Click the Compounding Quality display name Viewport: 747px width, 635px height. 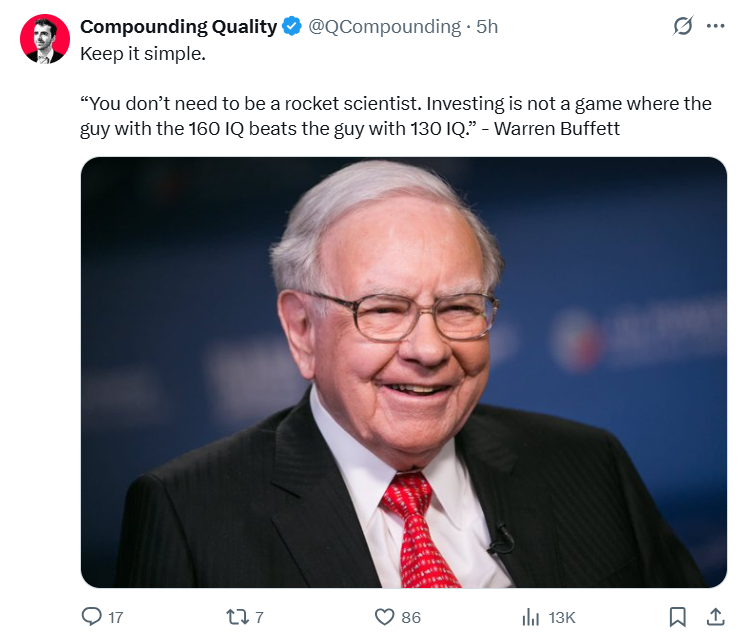coord(179,27)
